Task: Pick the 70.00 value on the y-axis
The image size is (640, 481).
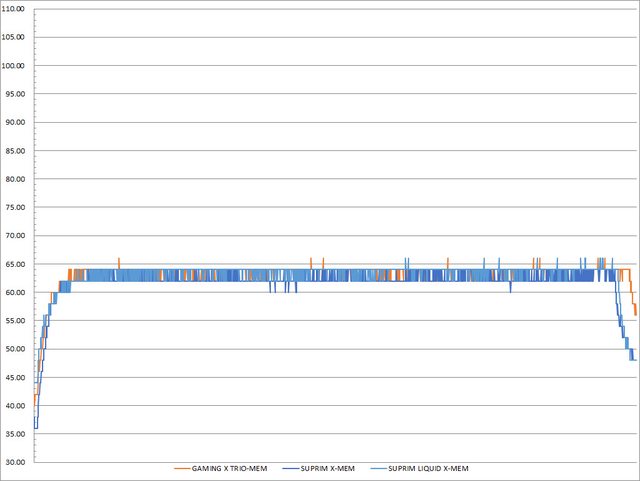Action: coord(18,236)
